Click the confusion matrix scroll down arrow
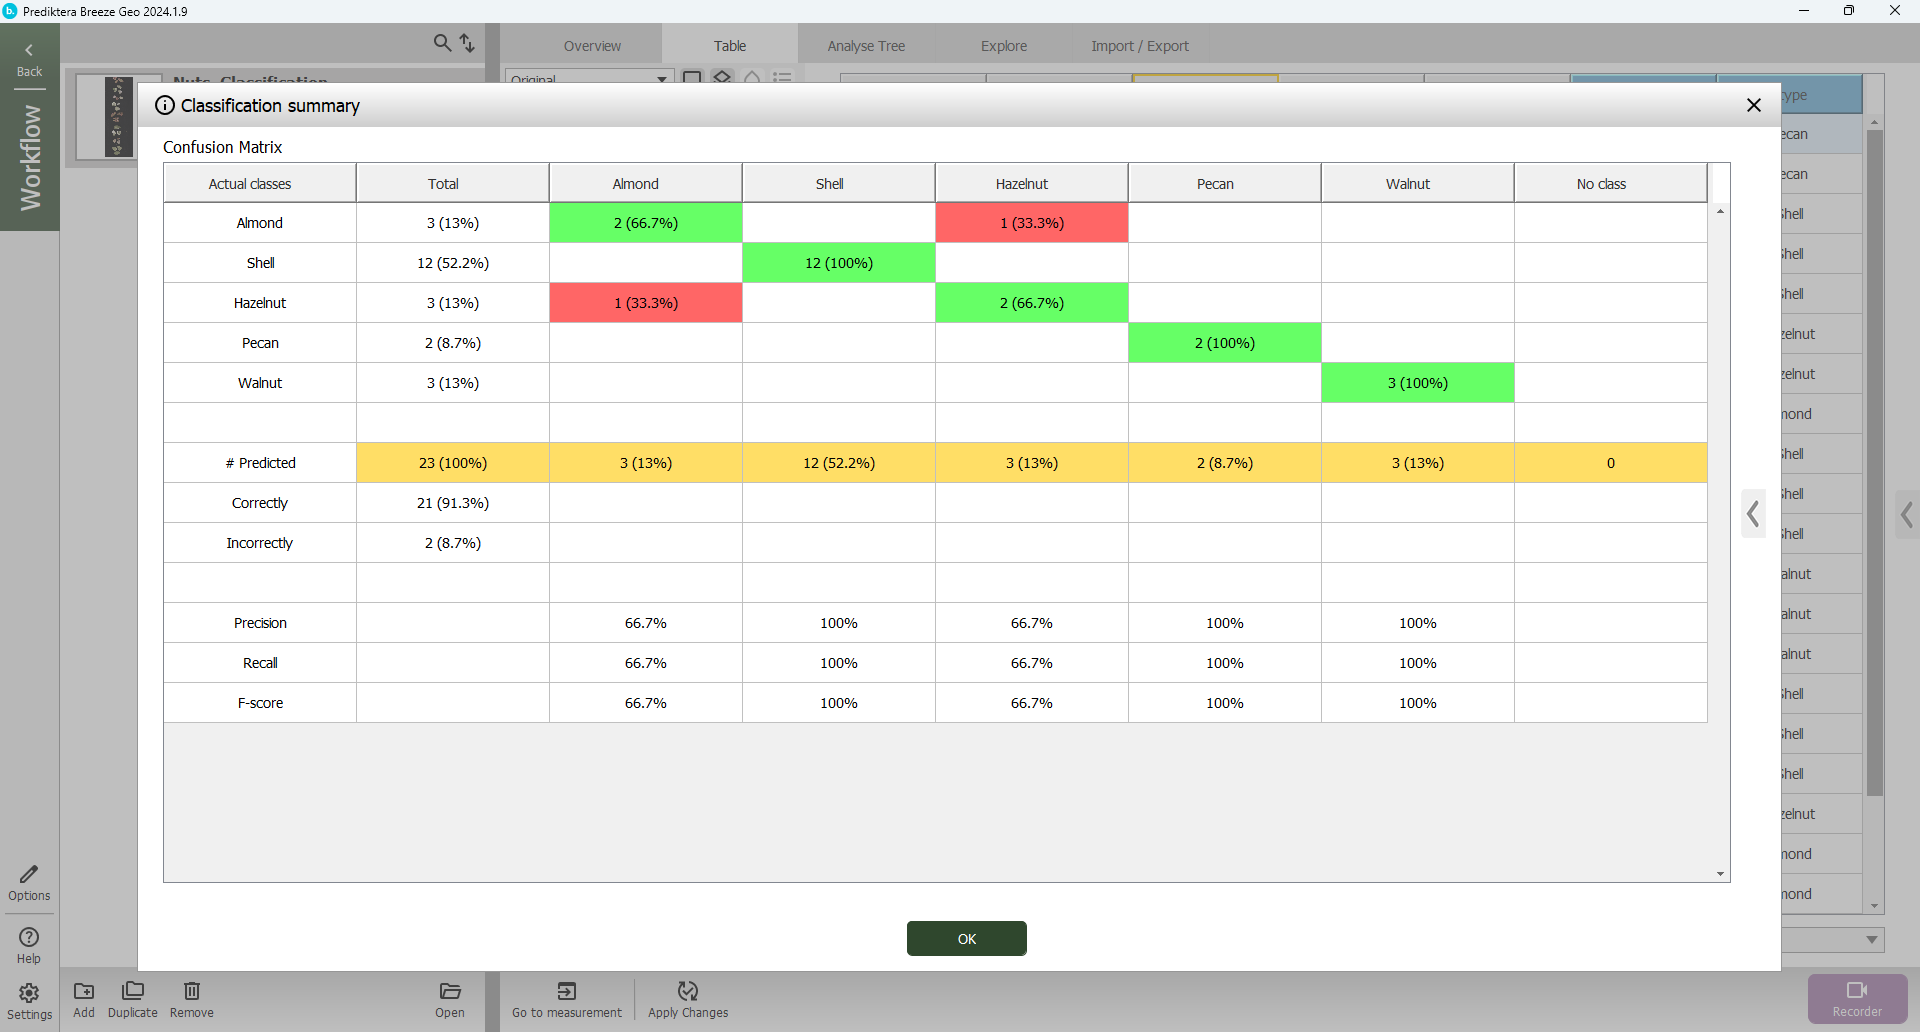Screen dimensions: 1920x1032 1720,874
